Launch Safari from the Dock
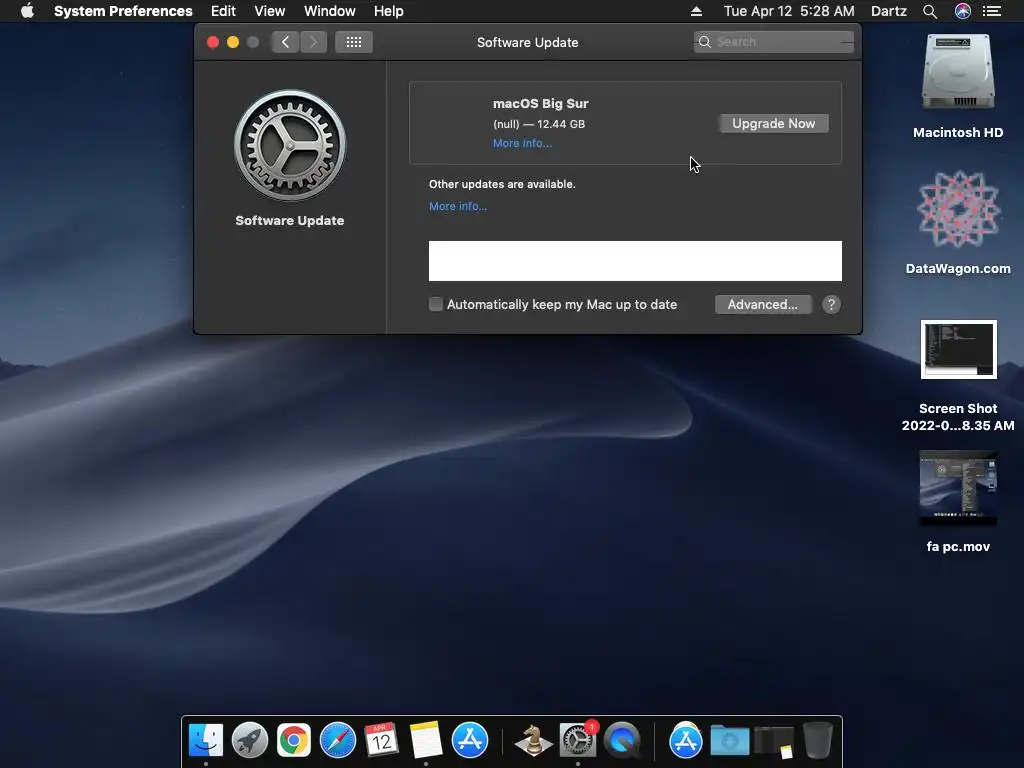The width and height of the screenshot is (1024, 768). pos(338,741)
